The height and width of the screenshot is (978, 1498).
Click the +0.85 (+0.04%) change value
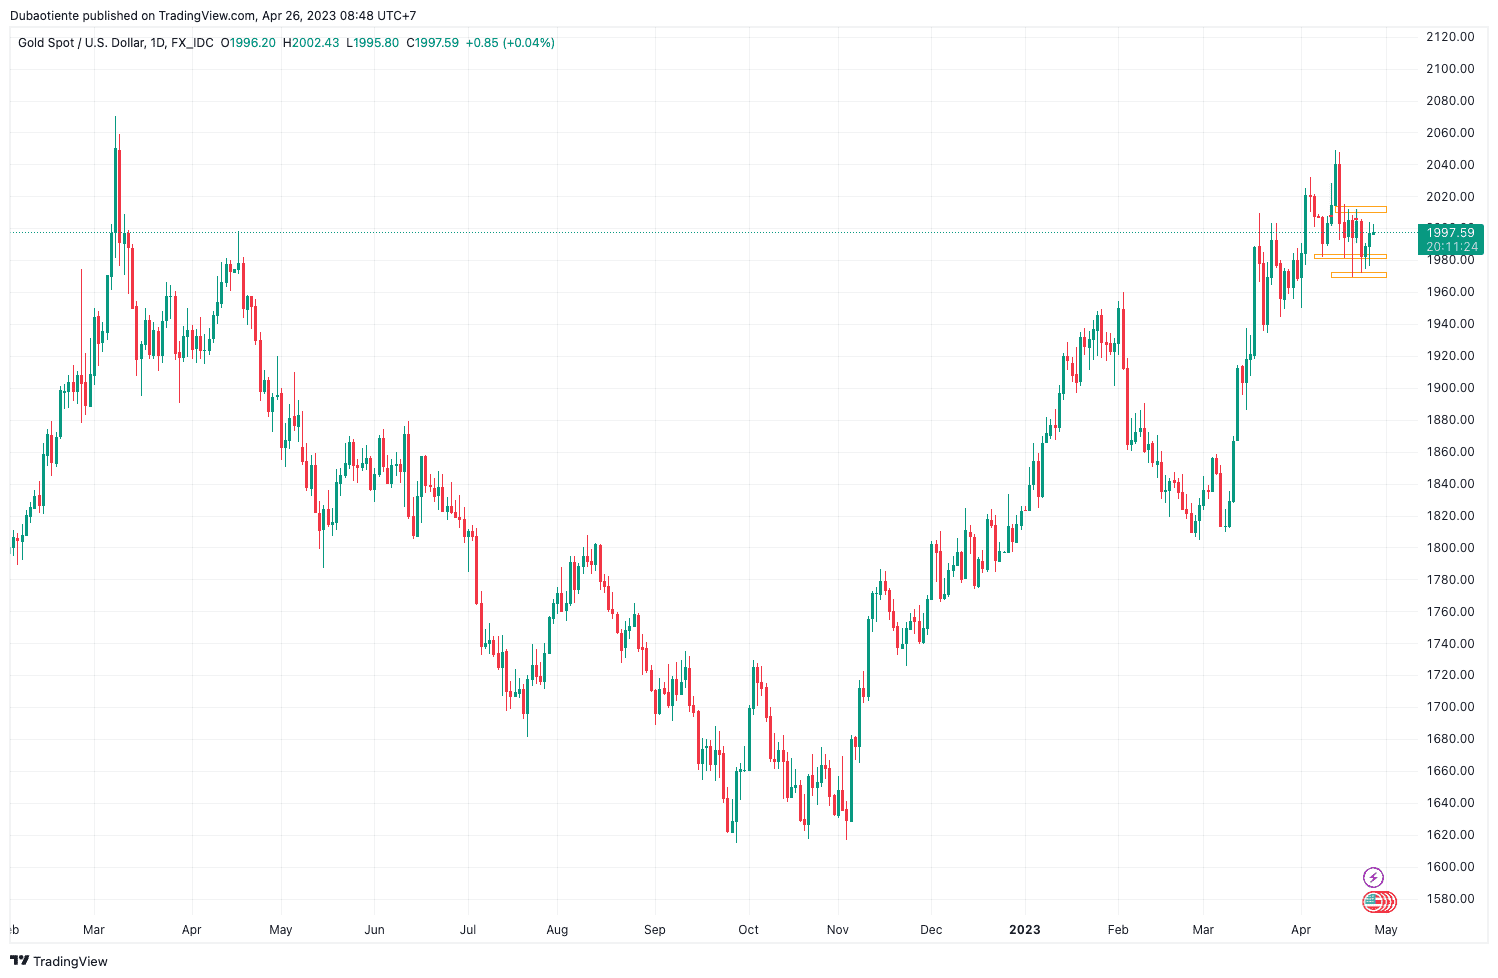click(510, 43)
